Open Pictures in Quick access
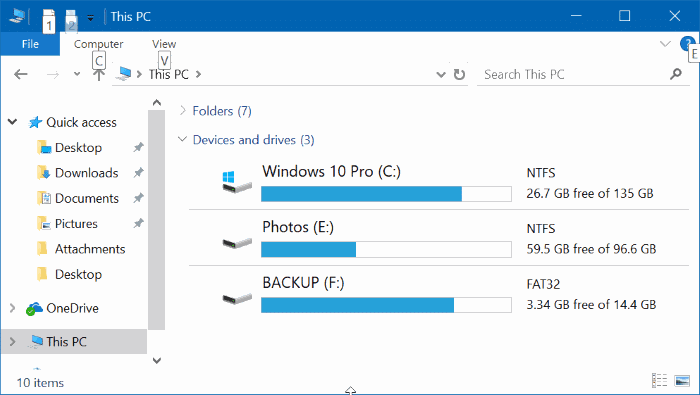 [76, 224]
